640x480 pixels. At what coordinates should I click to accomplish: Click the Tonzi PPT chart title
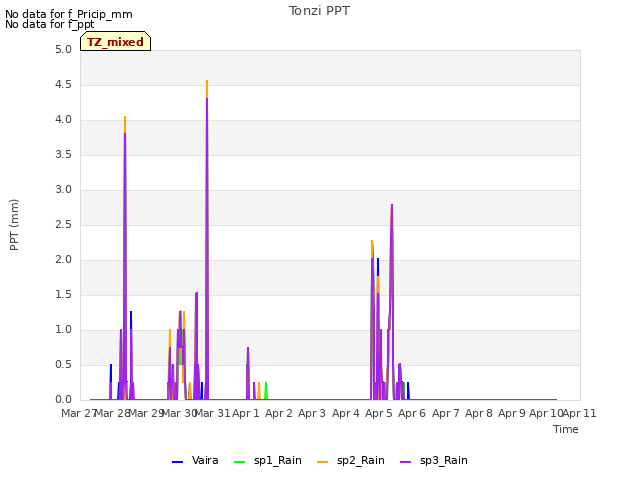[x=319, y=11]
